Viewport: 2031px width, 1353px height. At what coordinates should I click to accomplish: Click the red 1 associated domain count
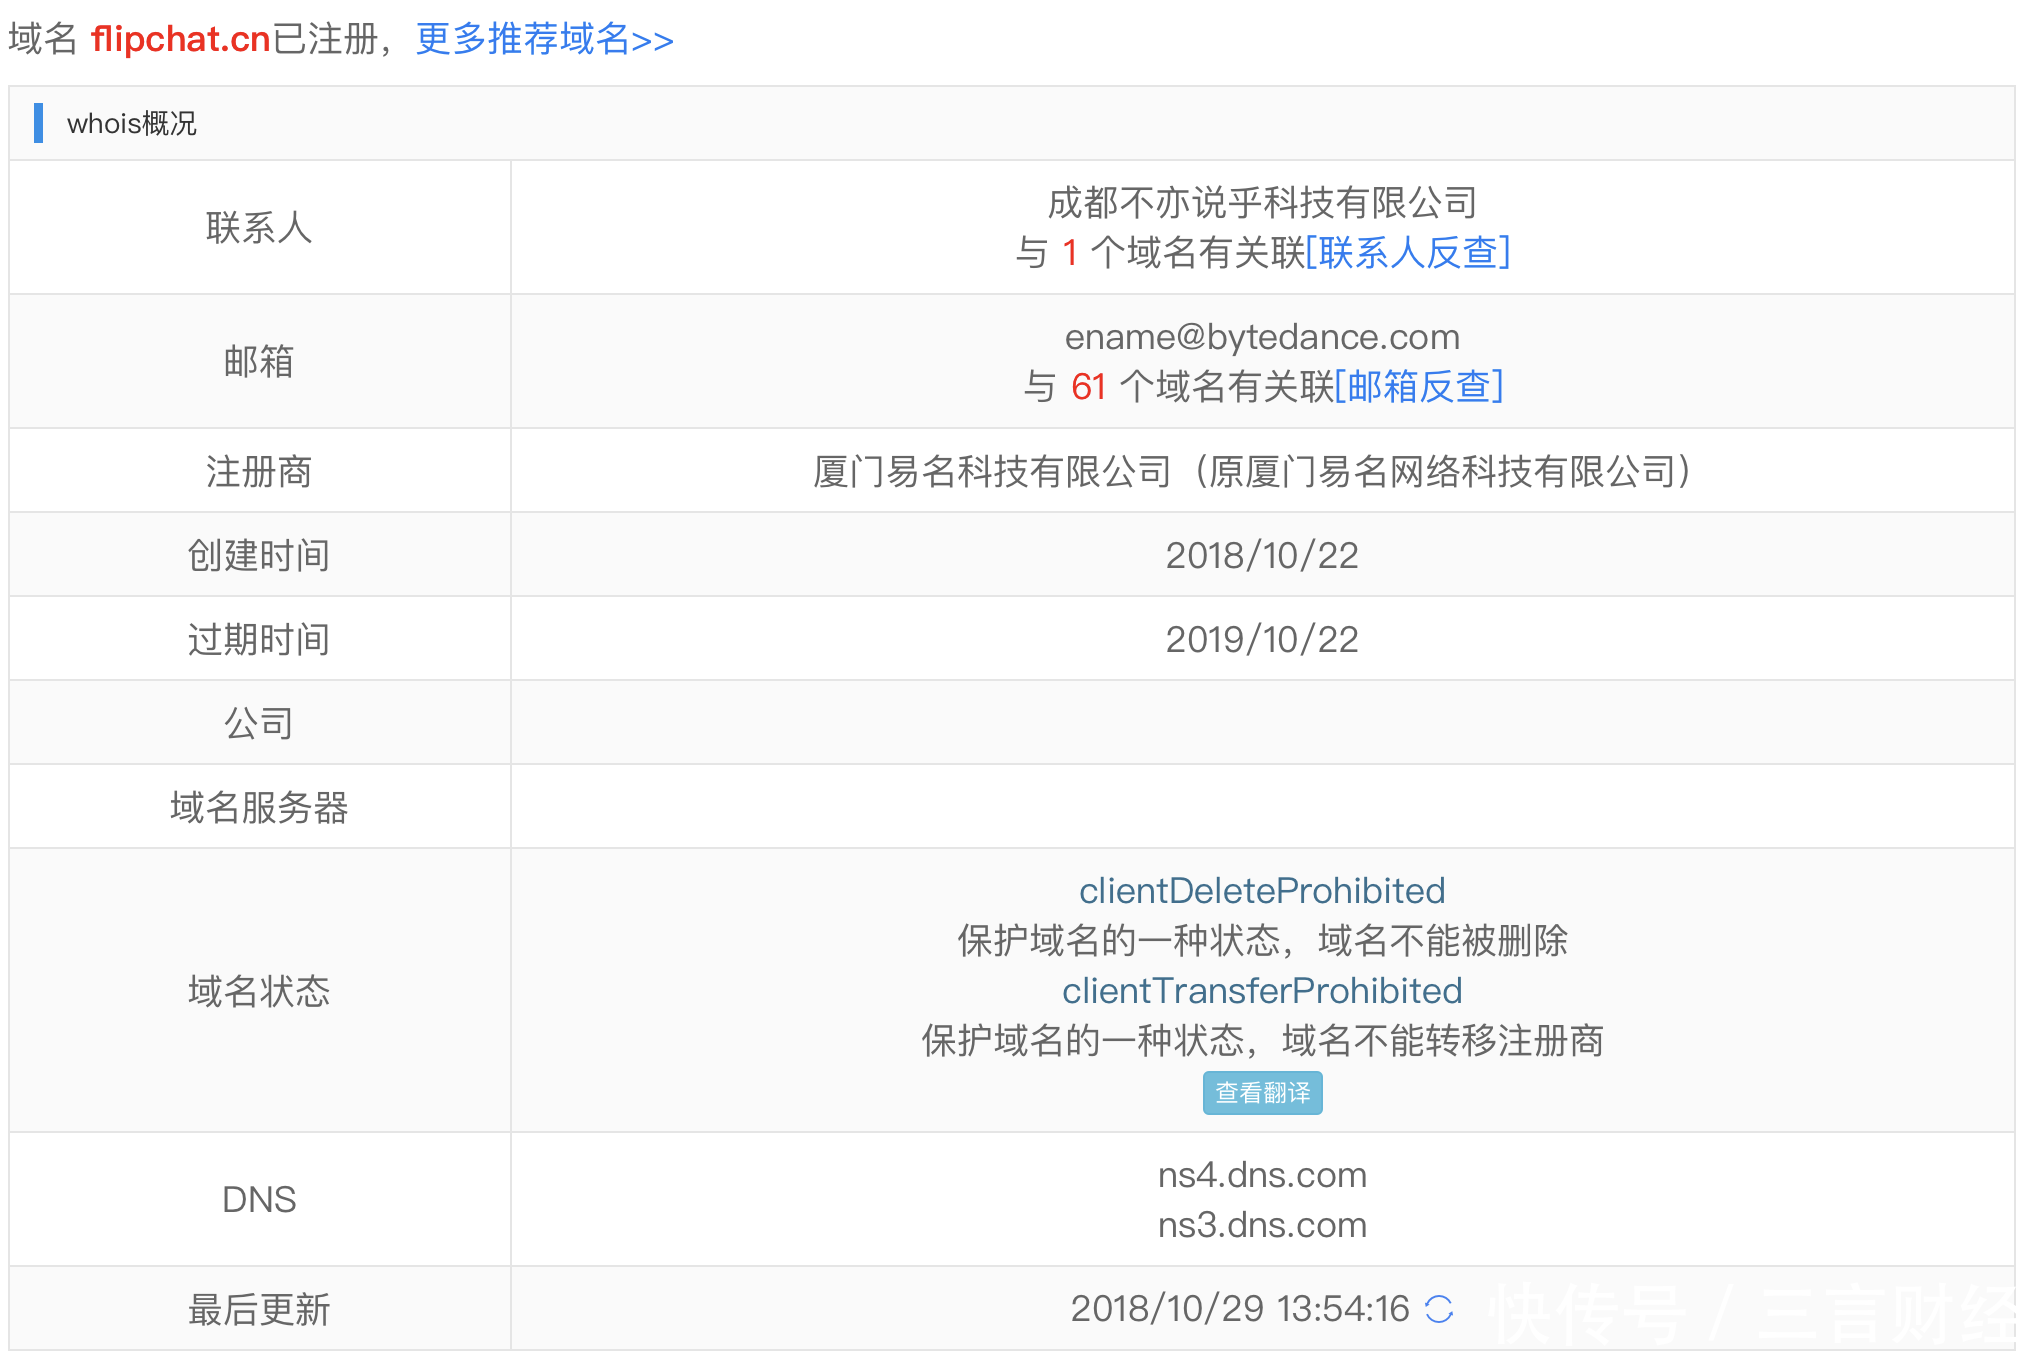pos(1069,252)
